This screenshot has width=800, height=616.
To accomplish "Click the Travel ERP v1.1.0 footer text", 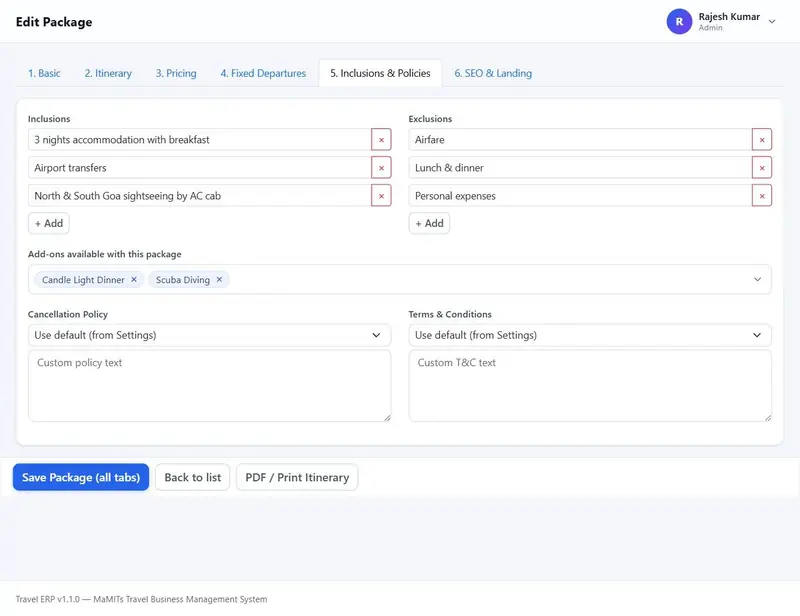I will click(x=141, y=599).
